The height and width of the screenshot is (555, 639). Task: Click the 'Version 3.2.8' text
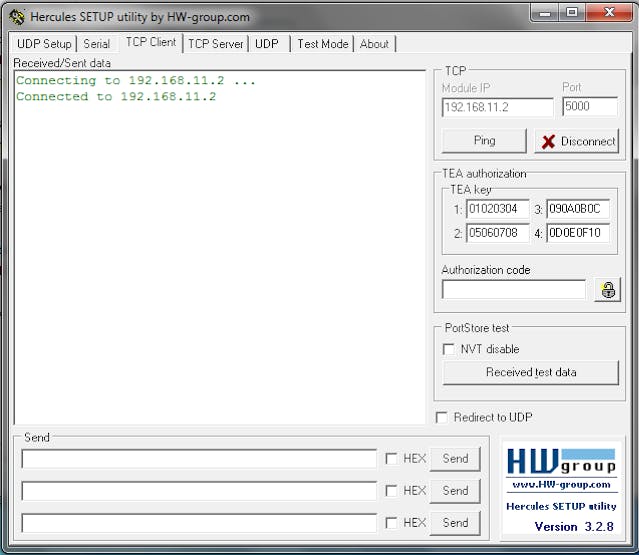(x=574, y=526)
